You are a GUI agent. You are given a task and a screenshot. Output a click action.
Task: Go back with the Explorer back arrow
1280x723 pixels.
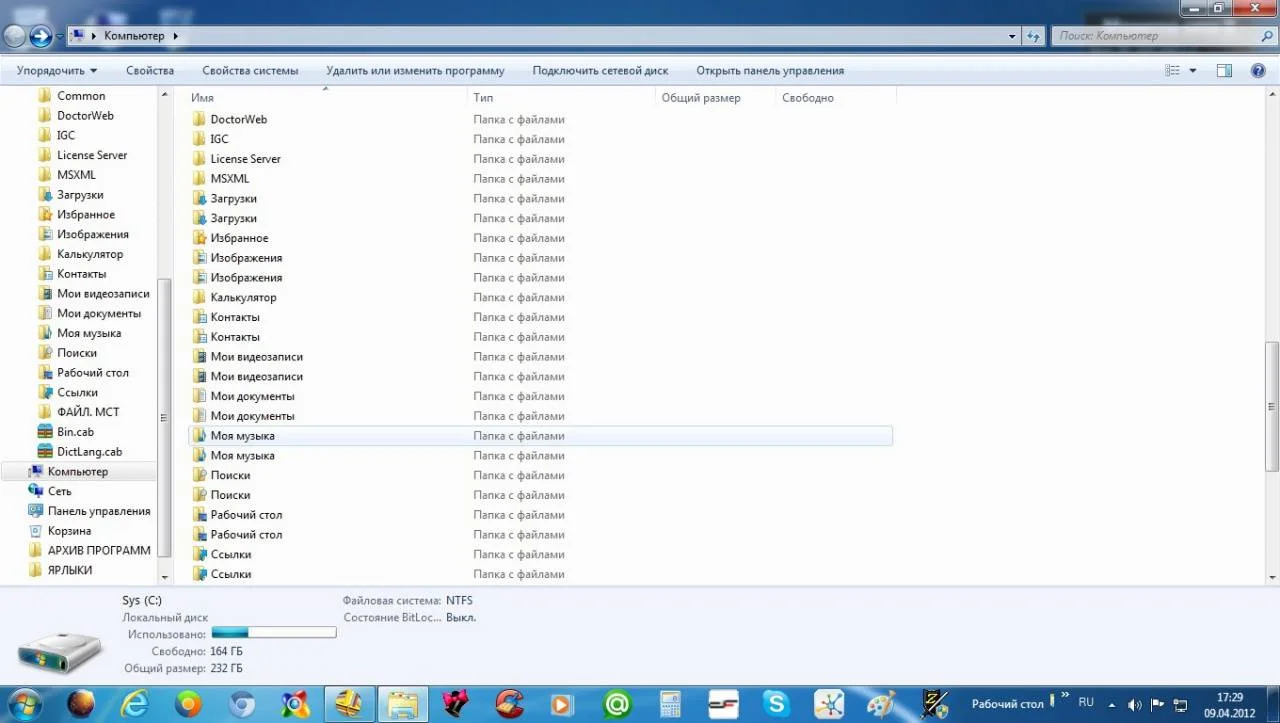(x=14, y=36)
